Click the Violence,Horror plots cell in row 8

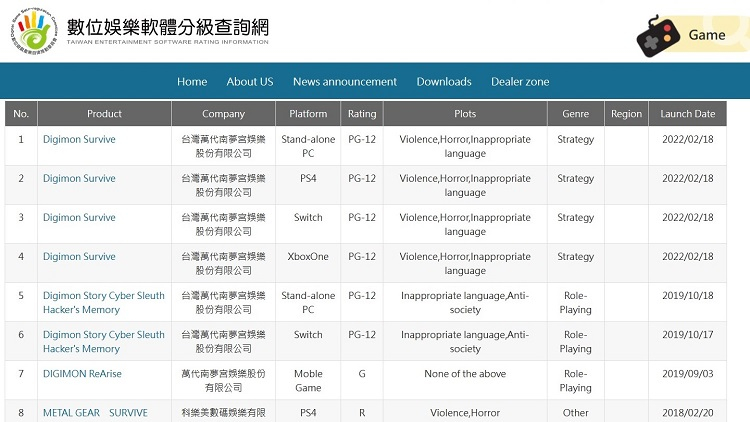pos(465,412)
